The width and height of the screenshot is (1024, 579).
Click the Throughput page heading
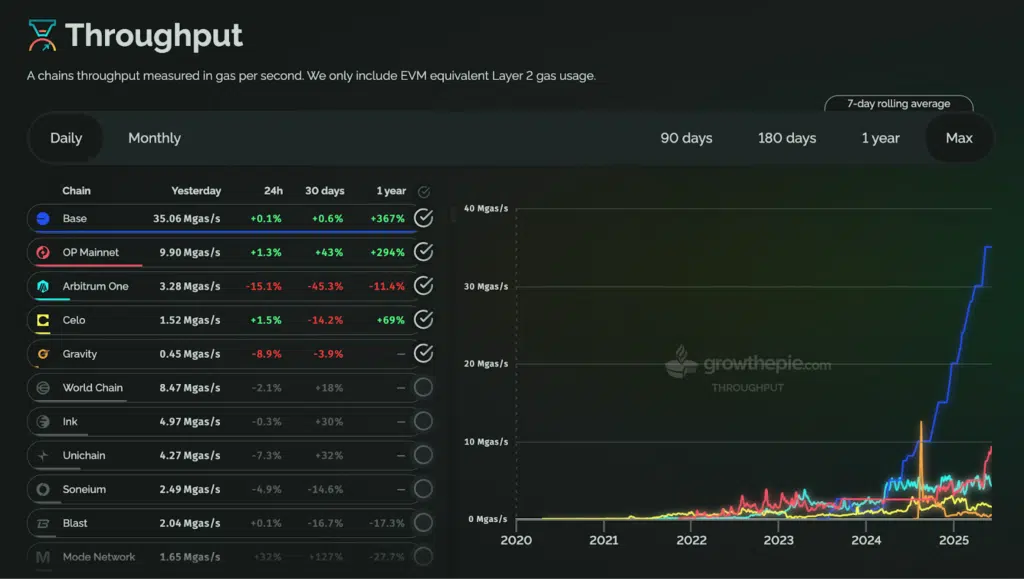[x=154, y=36]
